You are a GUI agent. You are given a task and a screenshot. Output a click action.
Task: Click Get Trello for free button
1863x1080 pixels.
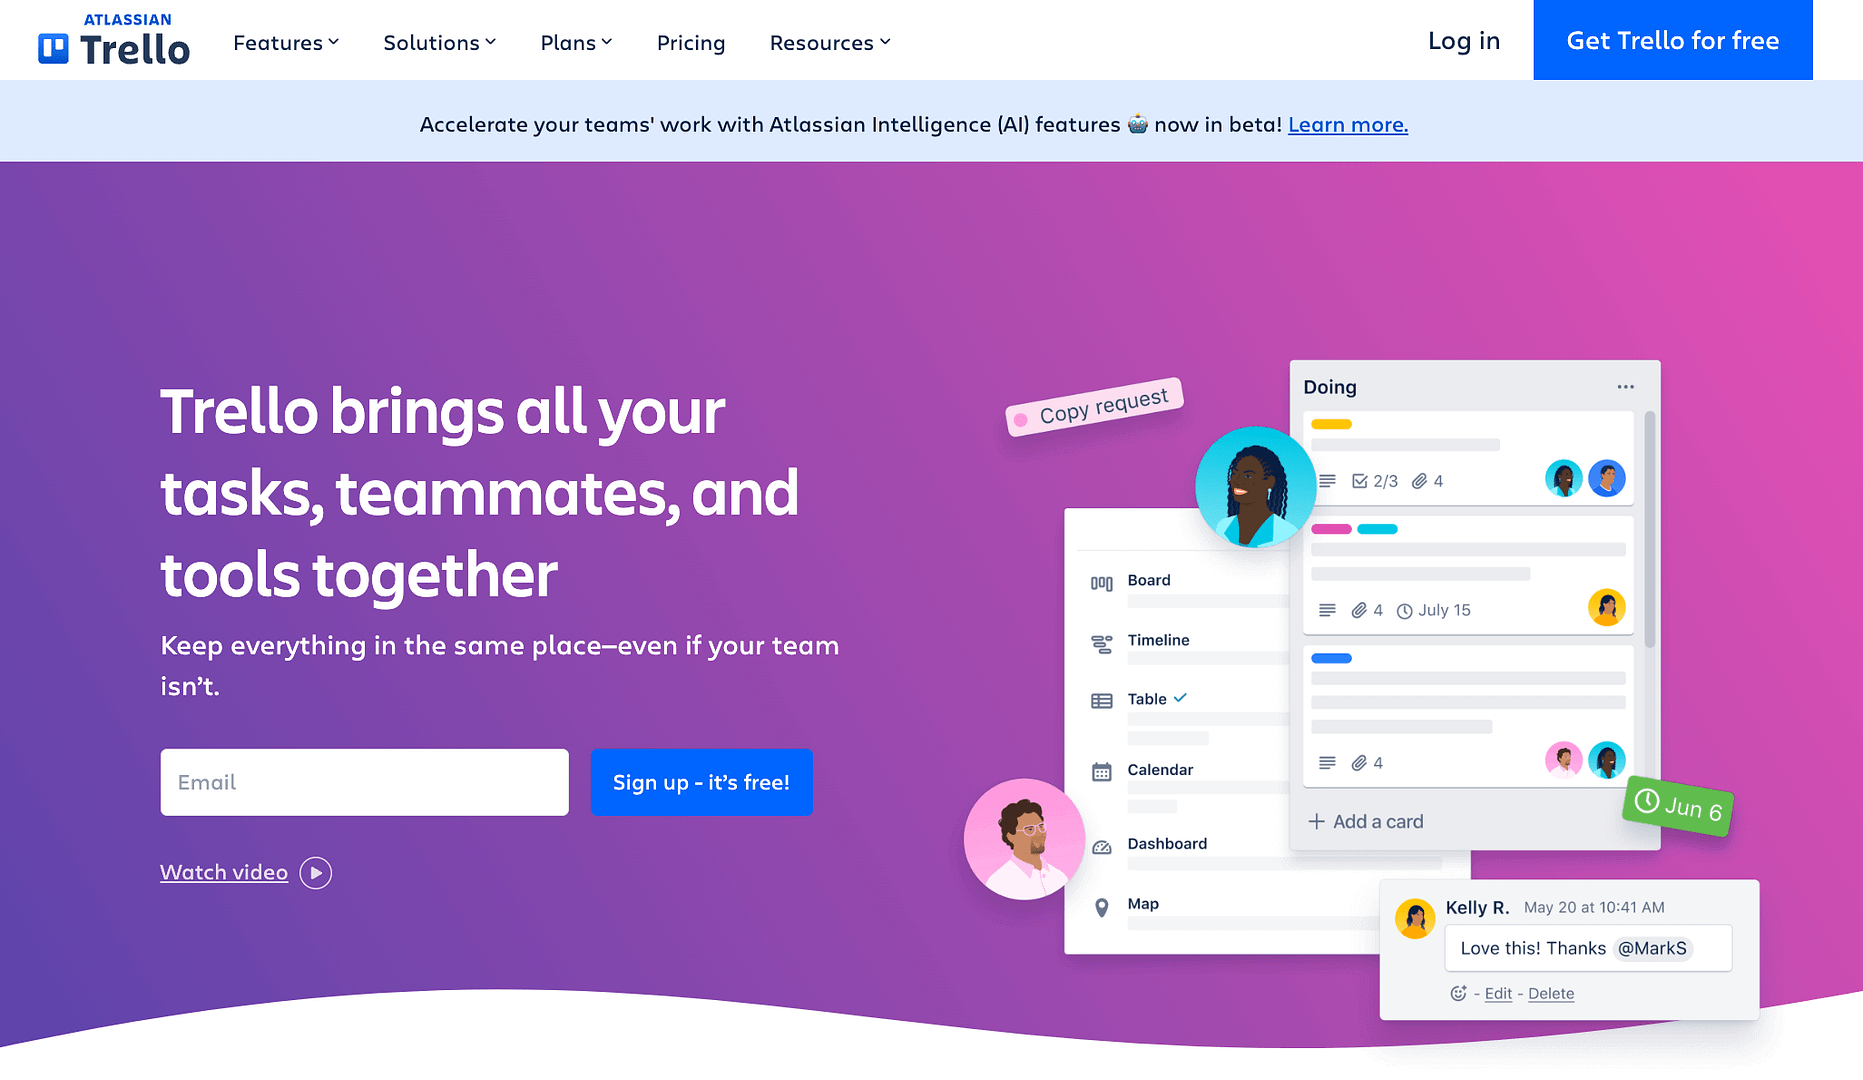[x=1673, y=40]
